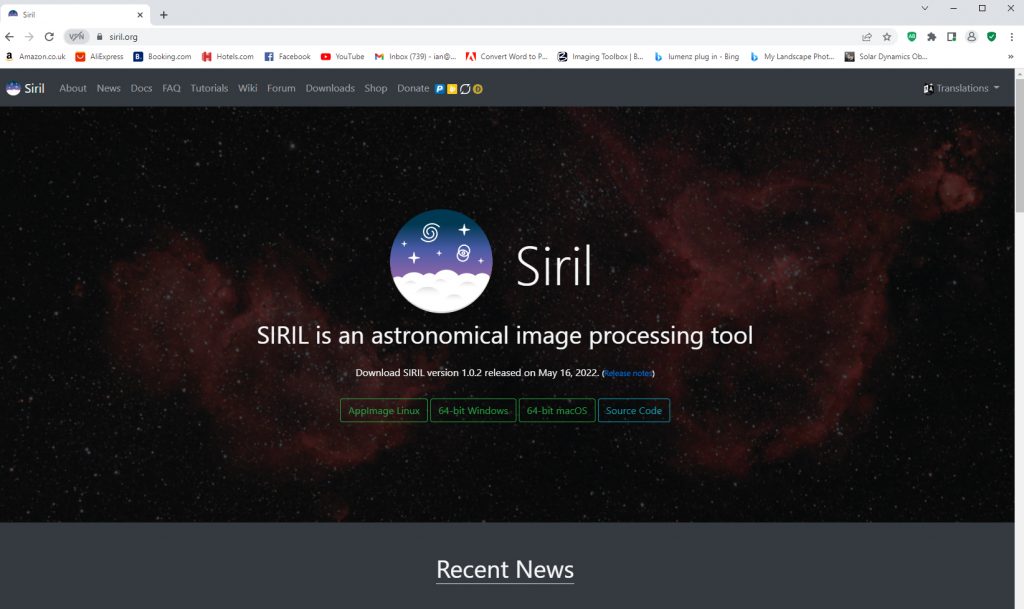1024x609 pixels.
Task: Download the 64-bit Windows installer
Action: 473,411
